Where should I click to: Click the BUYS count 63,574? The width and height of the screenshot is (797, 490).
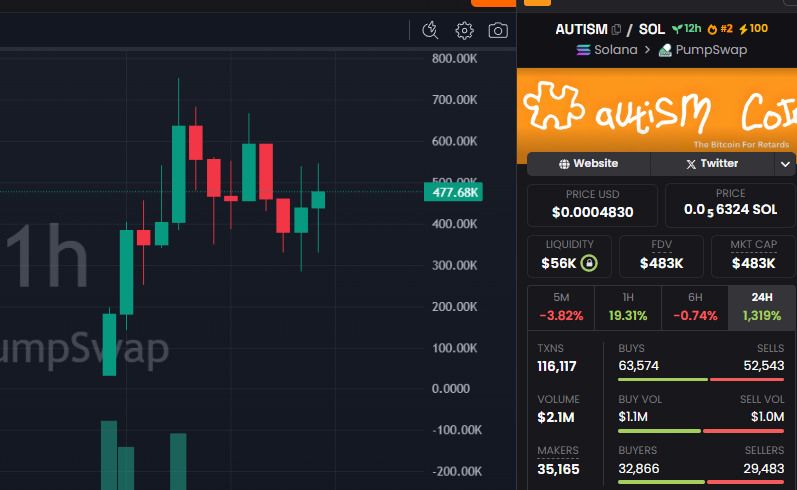coord(638,366)
